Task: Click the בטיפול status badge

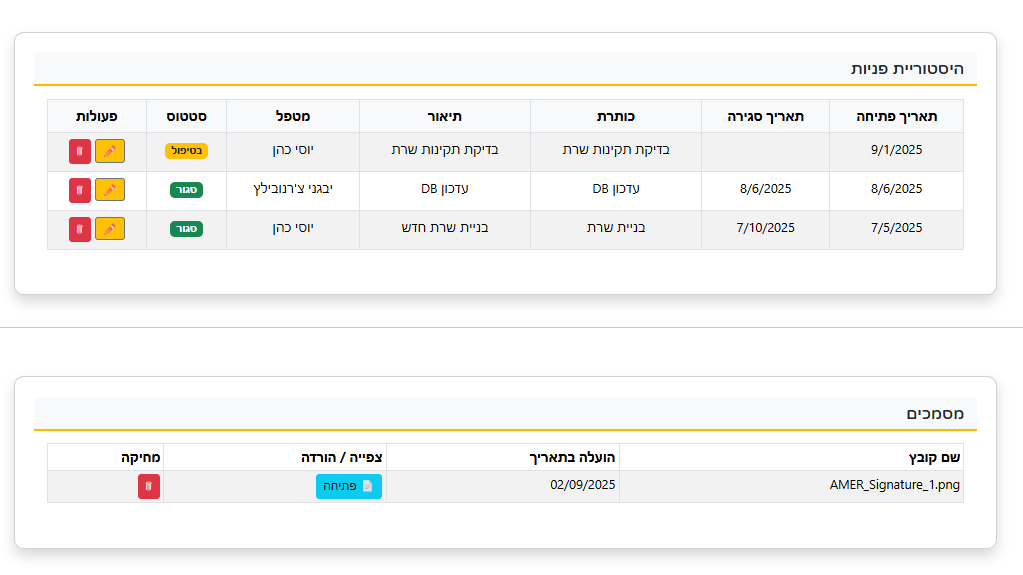Action: 187,151
